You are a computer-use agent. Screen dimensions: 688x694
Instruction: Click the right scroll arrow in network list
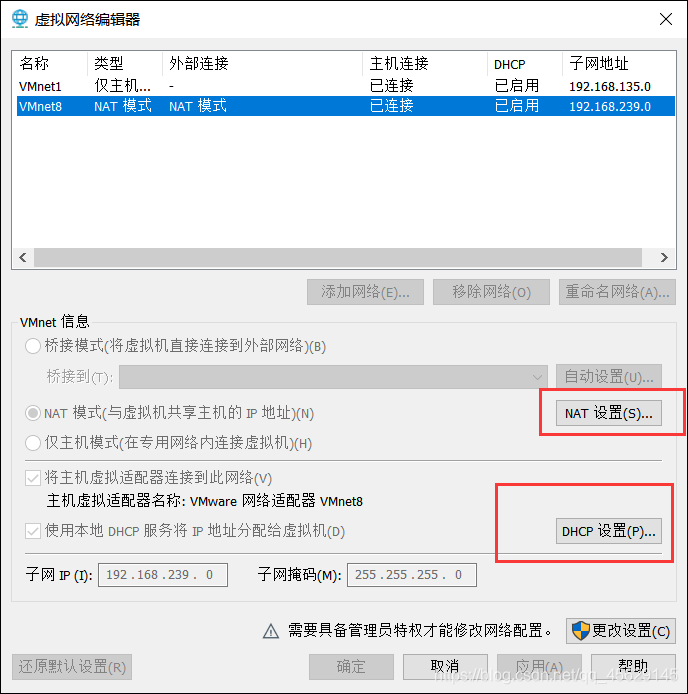coord(664,257)
